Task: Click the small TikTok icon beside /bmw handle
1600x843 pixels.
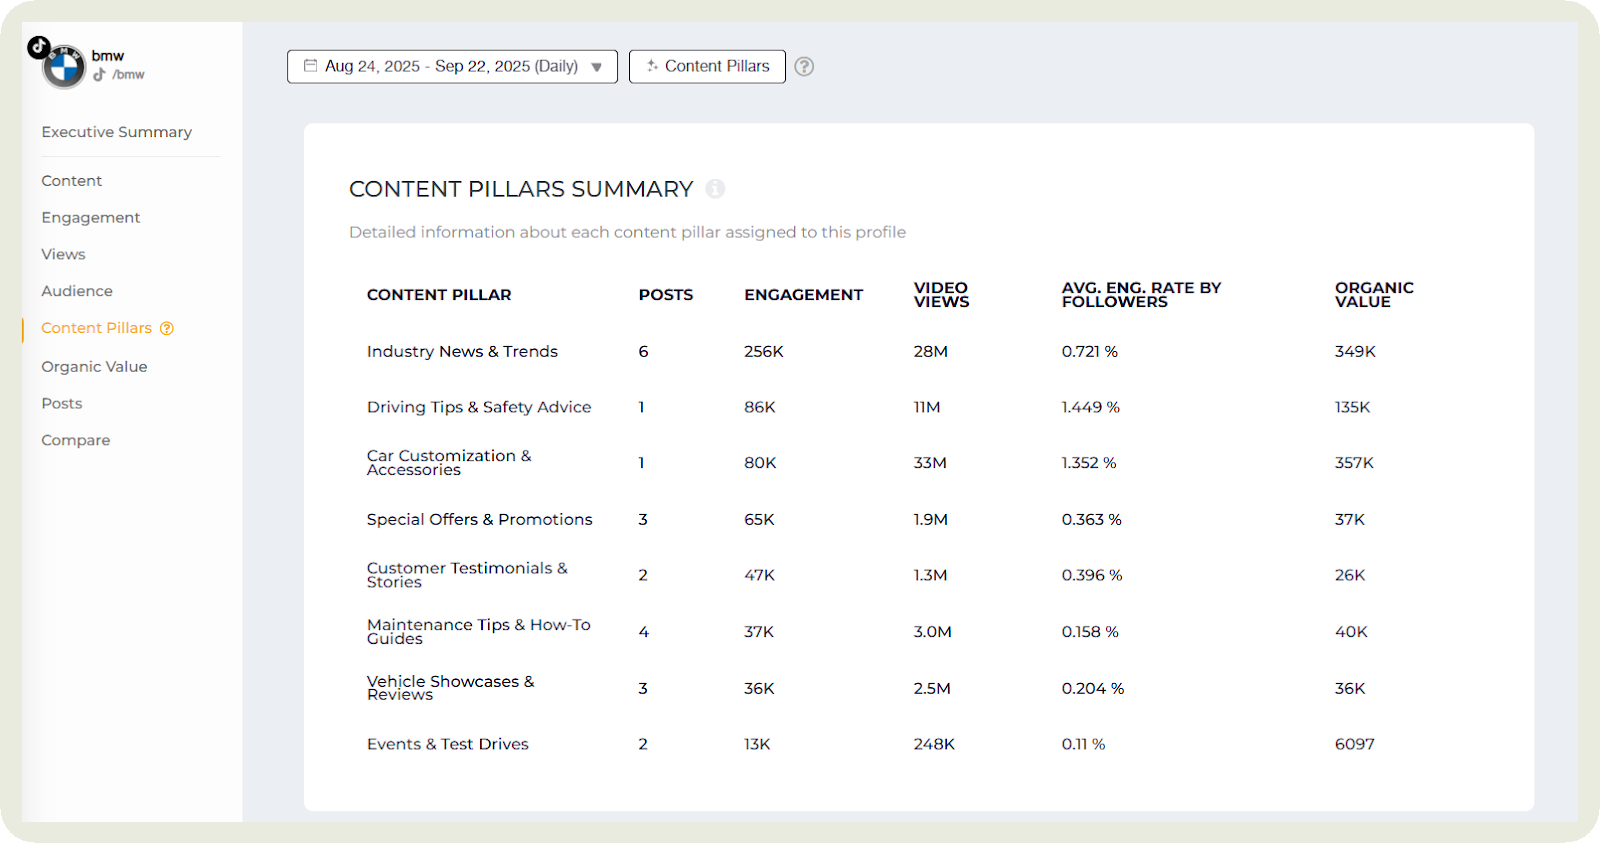Action: [100, 75]
